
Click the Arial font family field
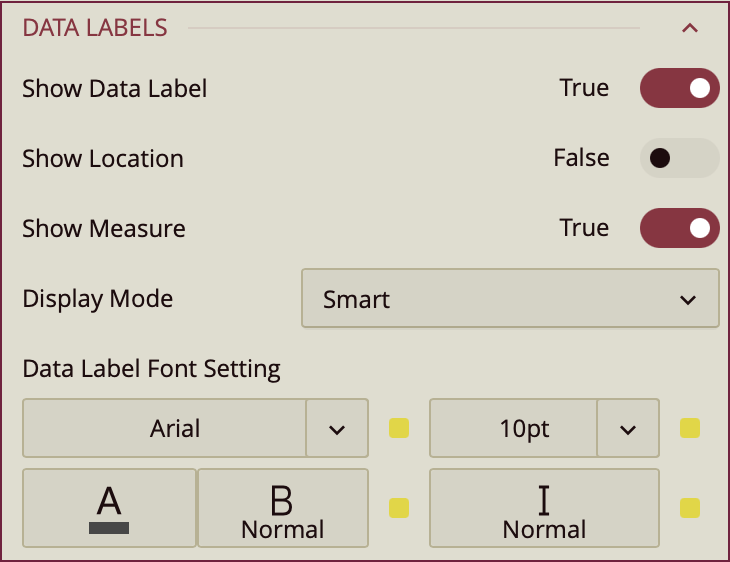(165, 429)
